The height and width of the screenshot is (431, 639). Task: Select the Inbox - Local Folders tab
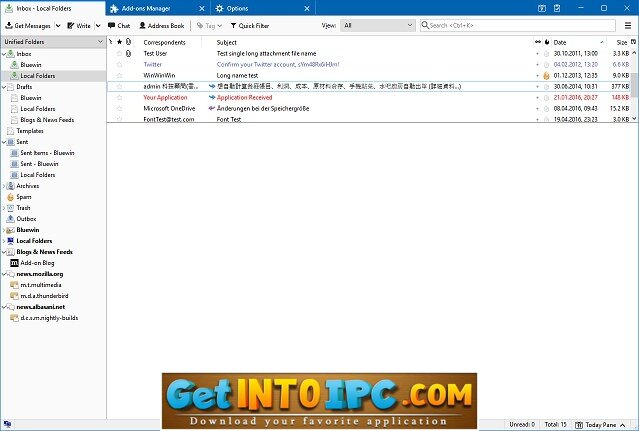(52, 8)
